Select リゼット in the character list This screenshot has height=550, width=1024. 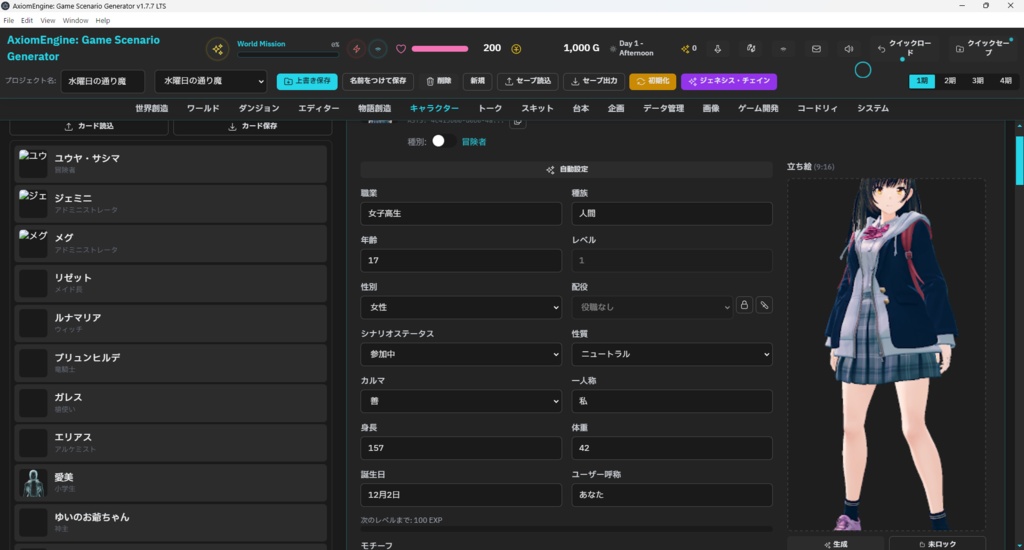coord(170,283)
